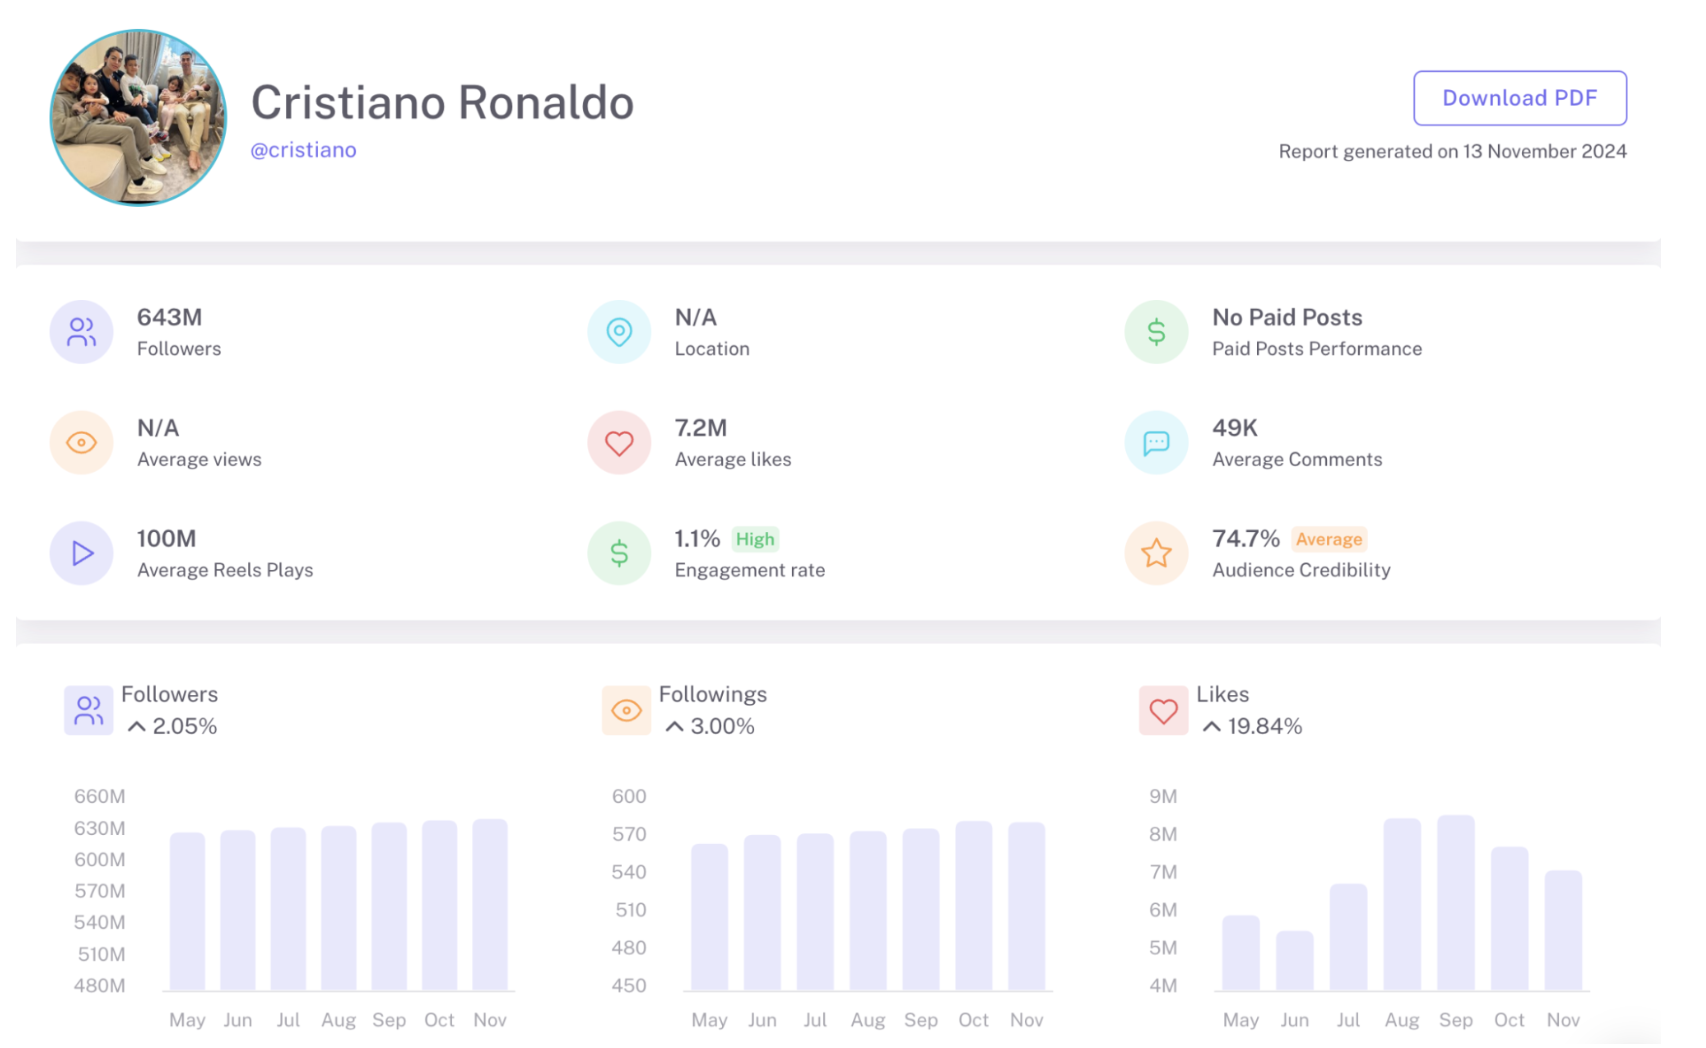Screen dimensions: 1706x1048
Task: Click the Nov bar in Followers chart
Action: point(490,905)
